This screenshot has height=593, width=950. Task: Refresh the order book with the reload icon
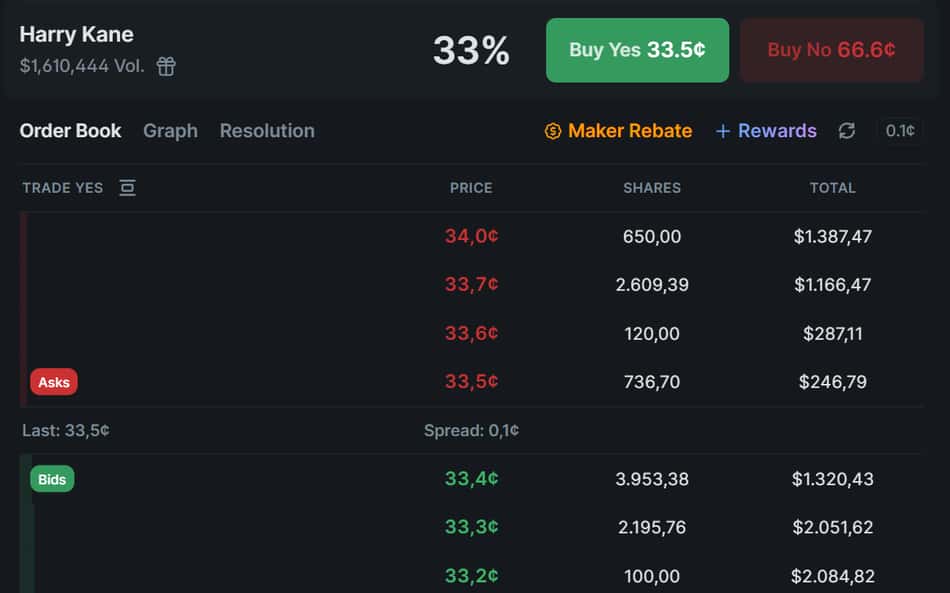pyautogui.click(x=846, y=131)
